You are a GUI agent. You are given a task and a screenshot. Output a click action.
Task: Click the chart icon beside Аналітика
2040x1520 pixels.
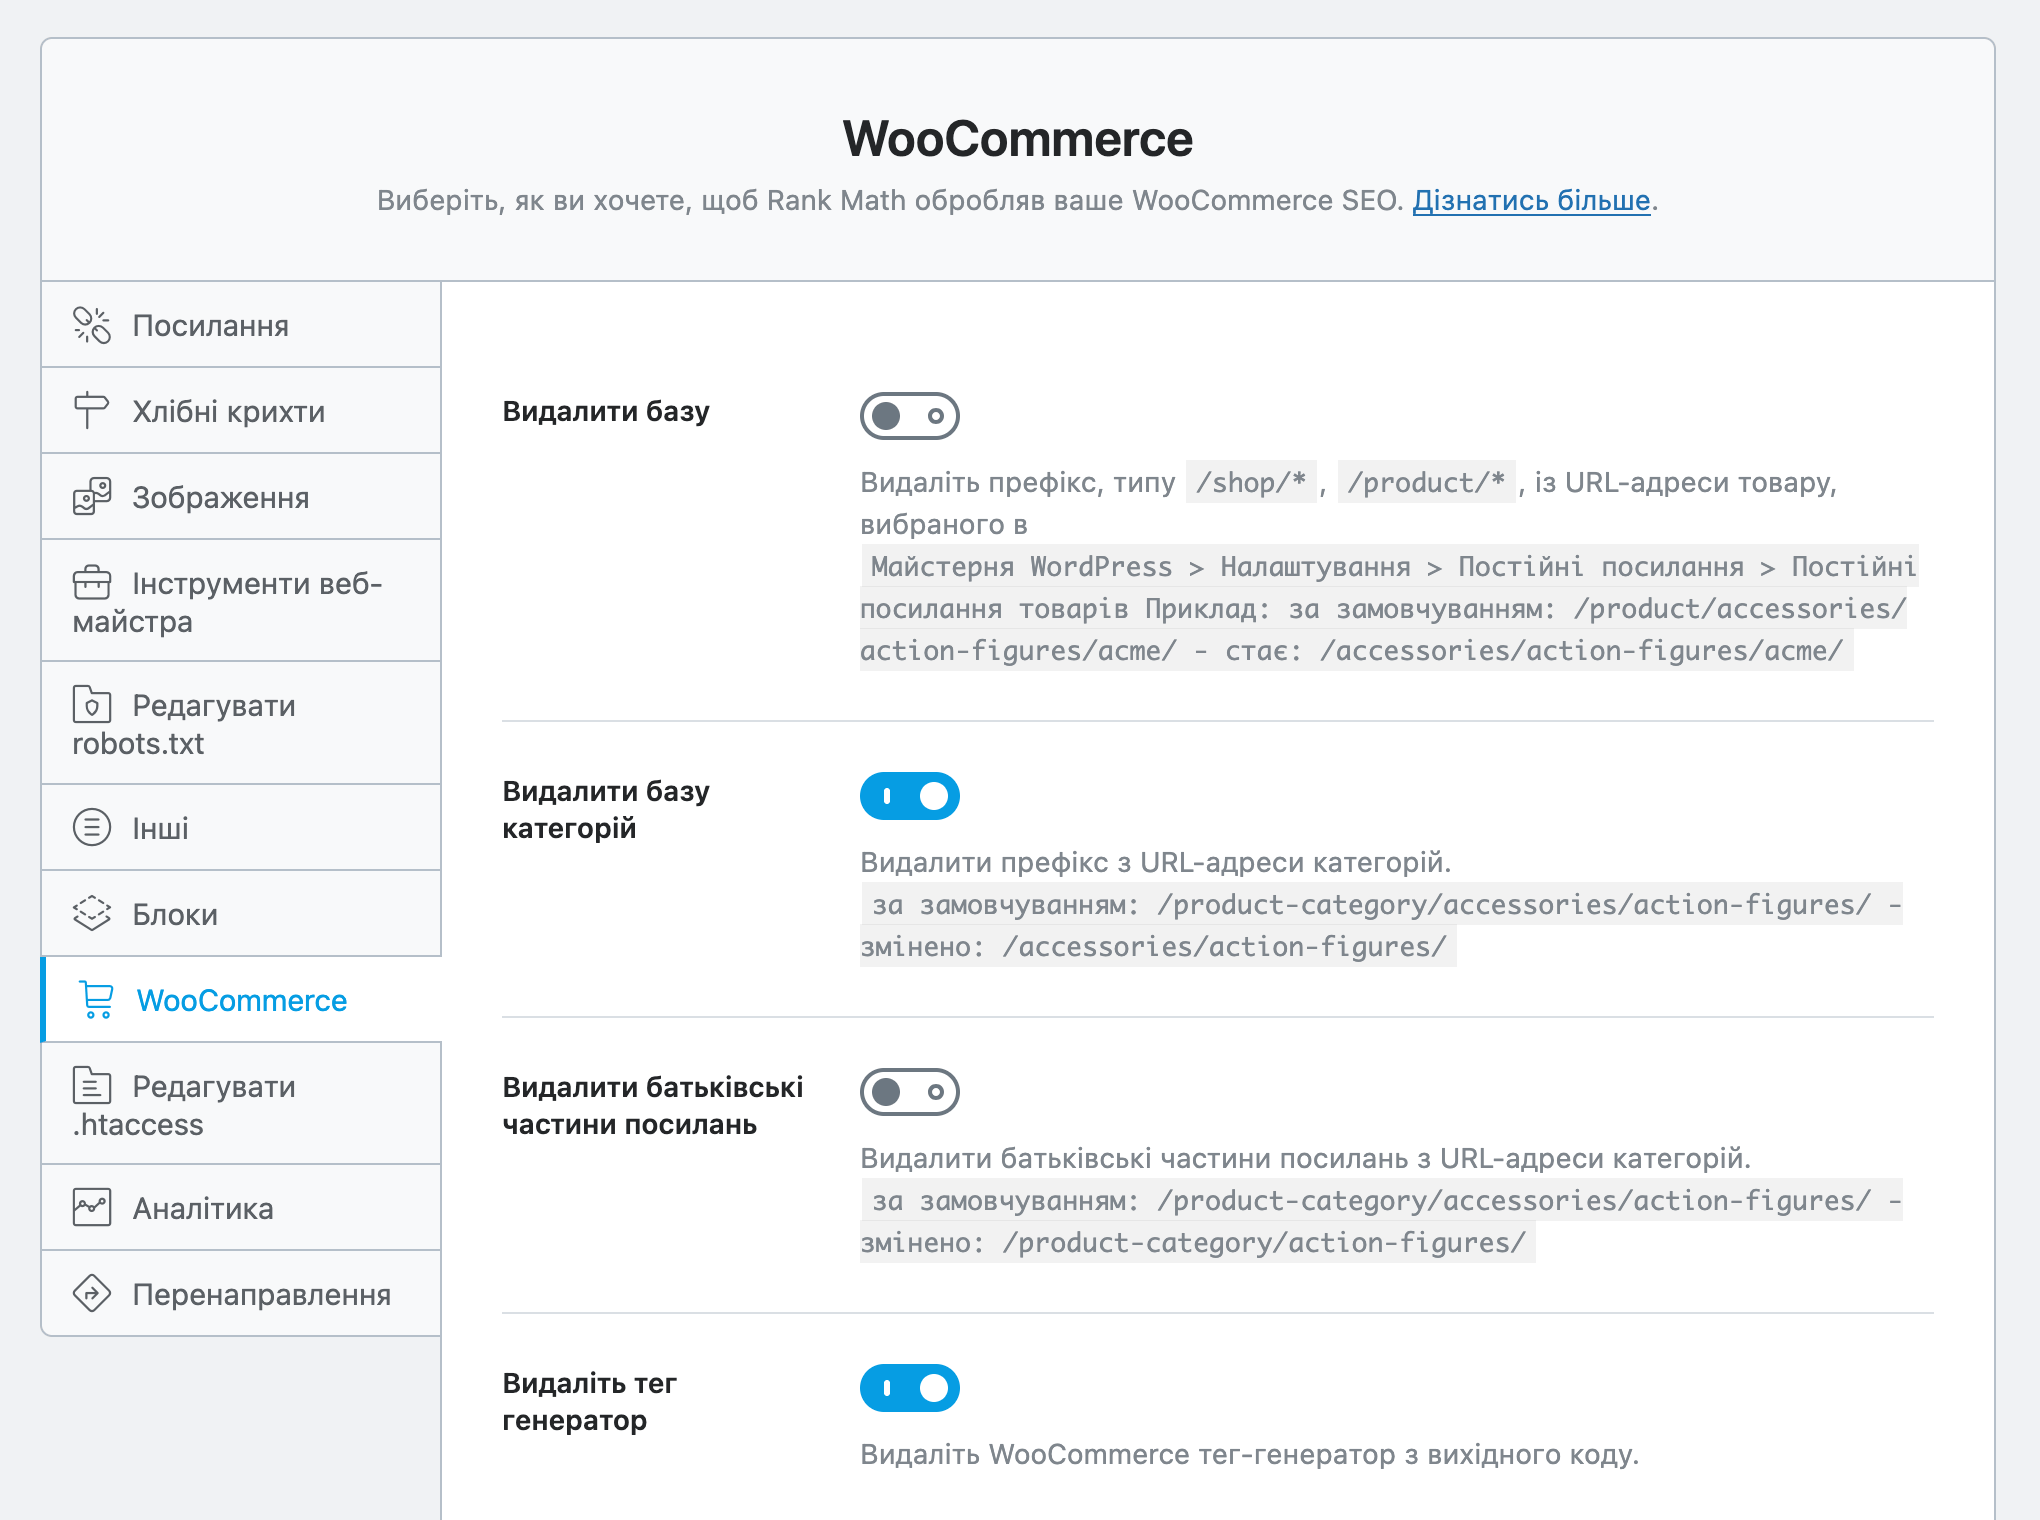point(92,1208)
